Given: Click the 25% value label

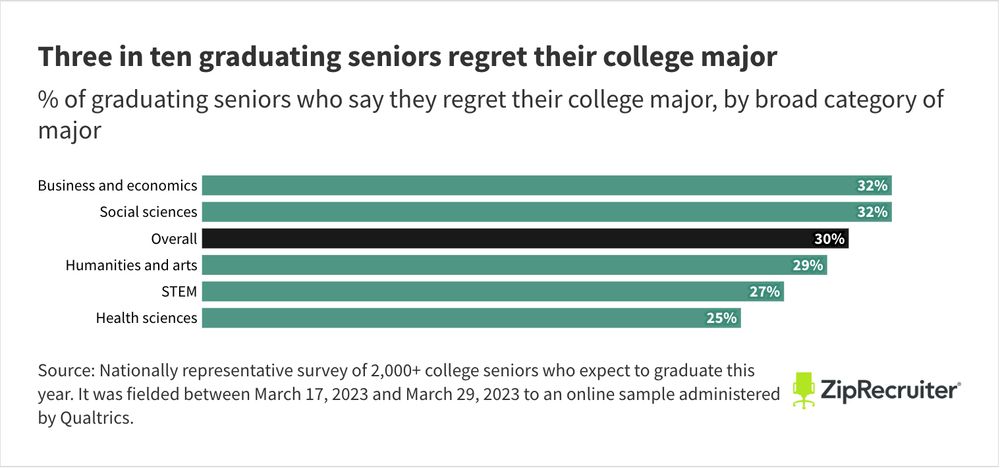Looking at the screenshot, I should (x=722, y=318).
